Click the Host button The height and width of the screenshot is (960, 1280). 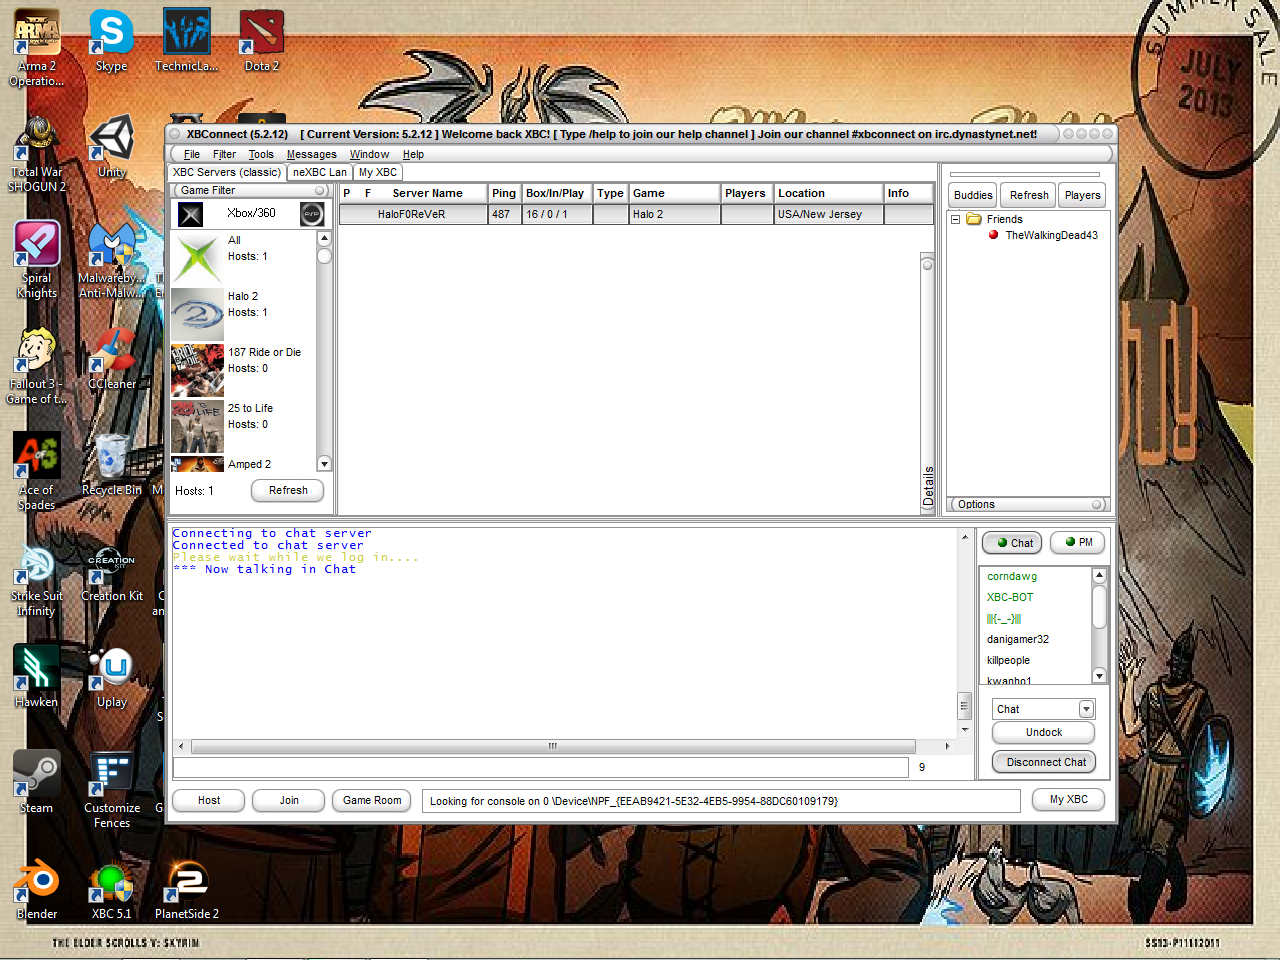[x=209, y=801]
